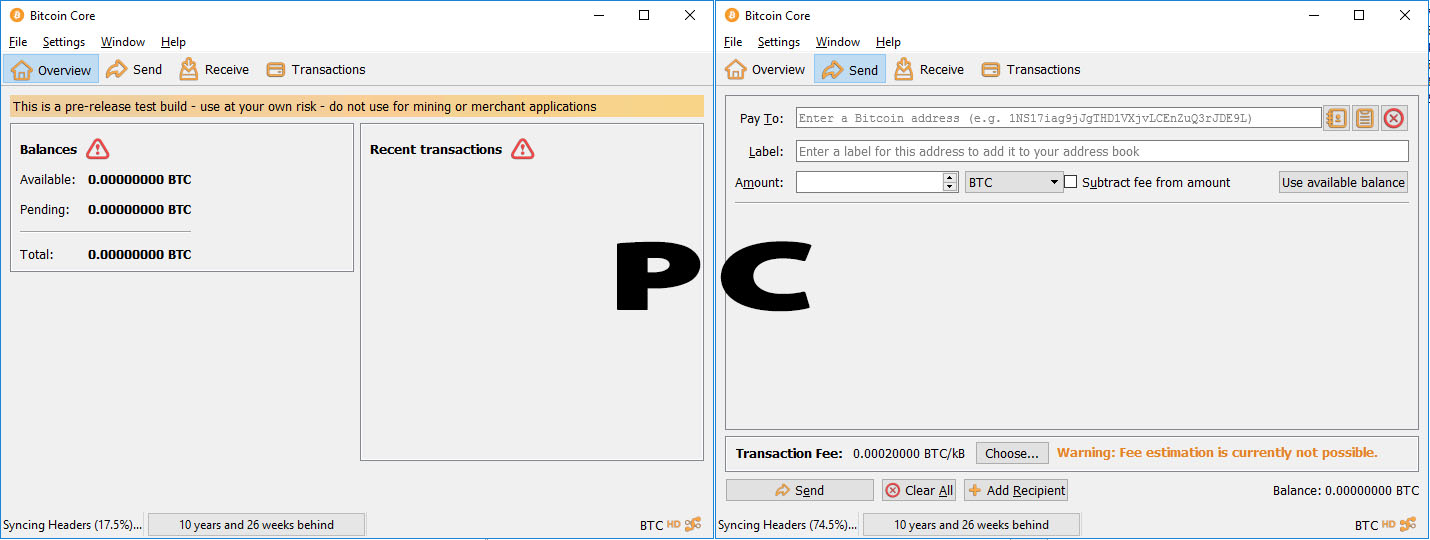Click the Amount input field
1430x540 pixels.
pos(869,182)
